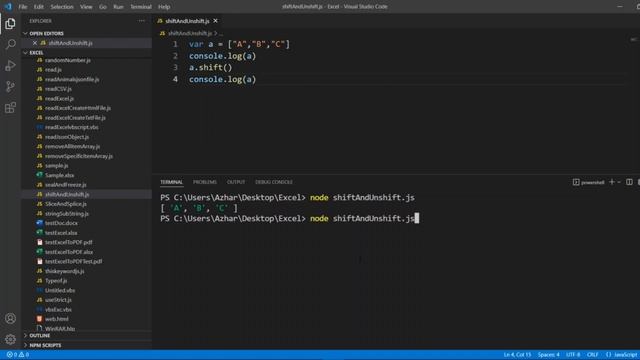640x360 pixels.
Task: Open readExcelCreateTxtFile.js in explorer
Action: [75, 118]
